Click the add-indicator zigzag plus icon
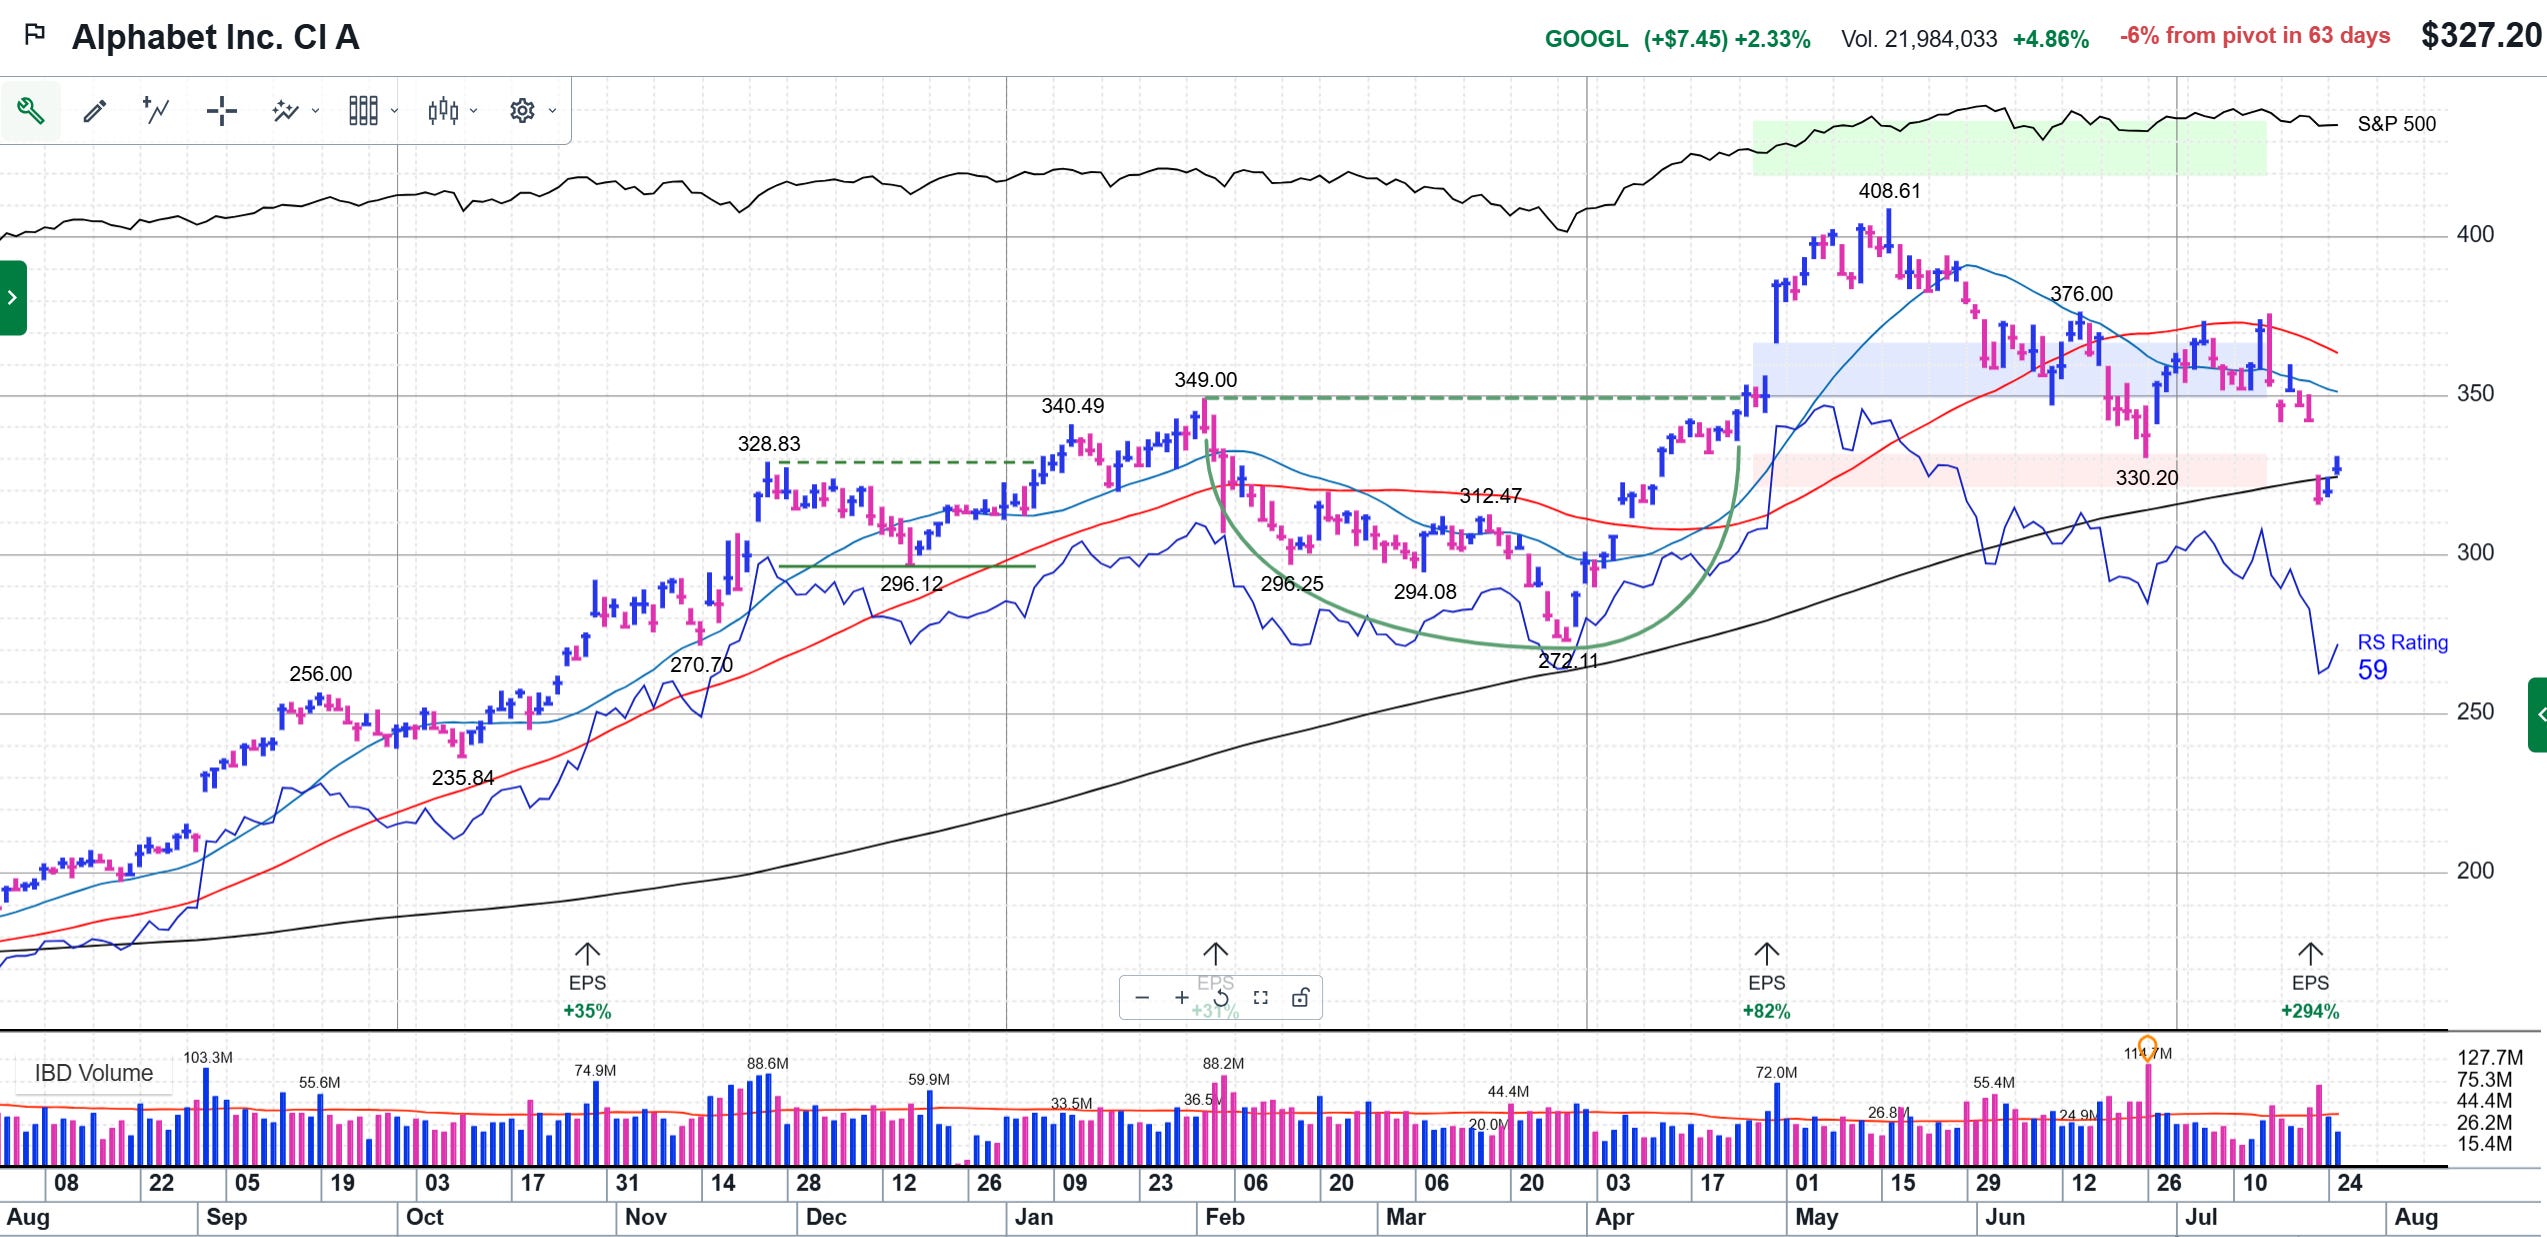 click(x=157, y=110)
